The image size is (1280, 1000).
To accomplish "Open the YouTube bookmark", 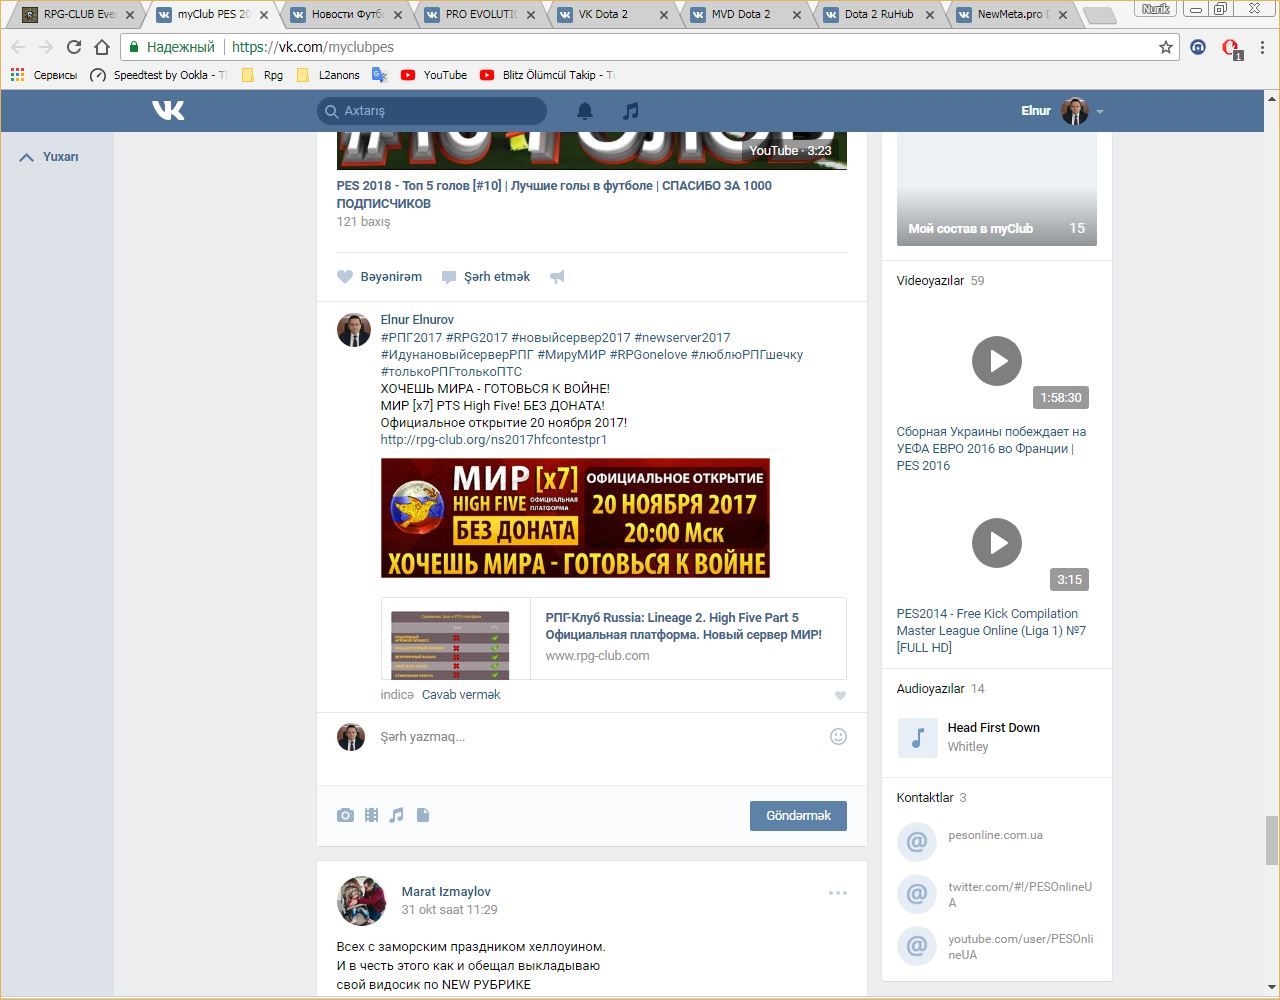I will point(434,75).
